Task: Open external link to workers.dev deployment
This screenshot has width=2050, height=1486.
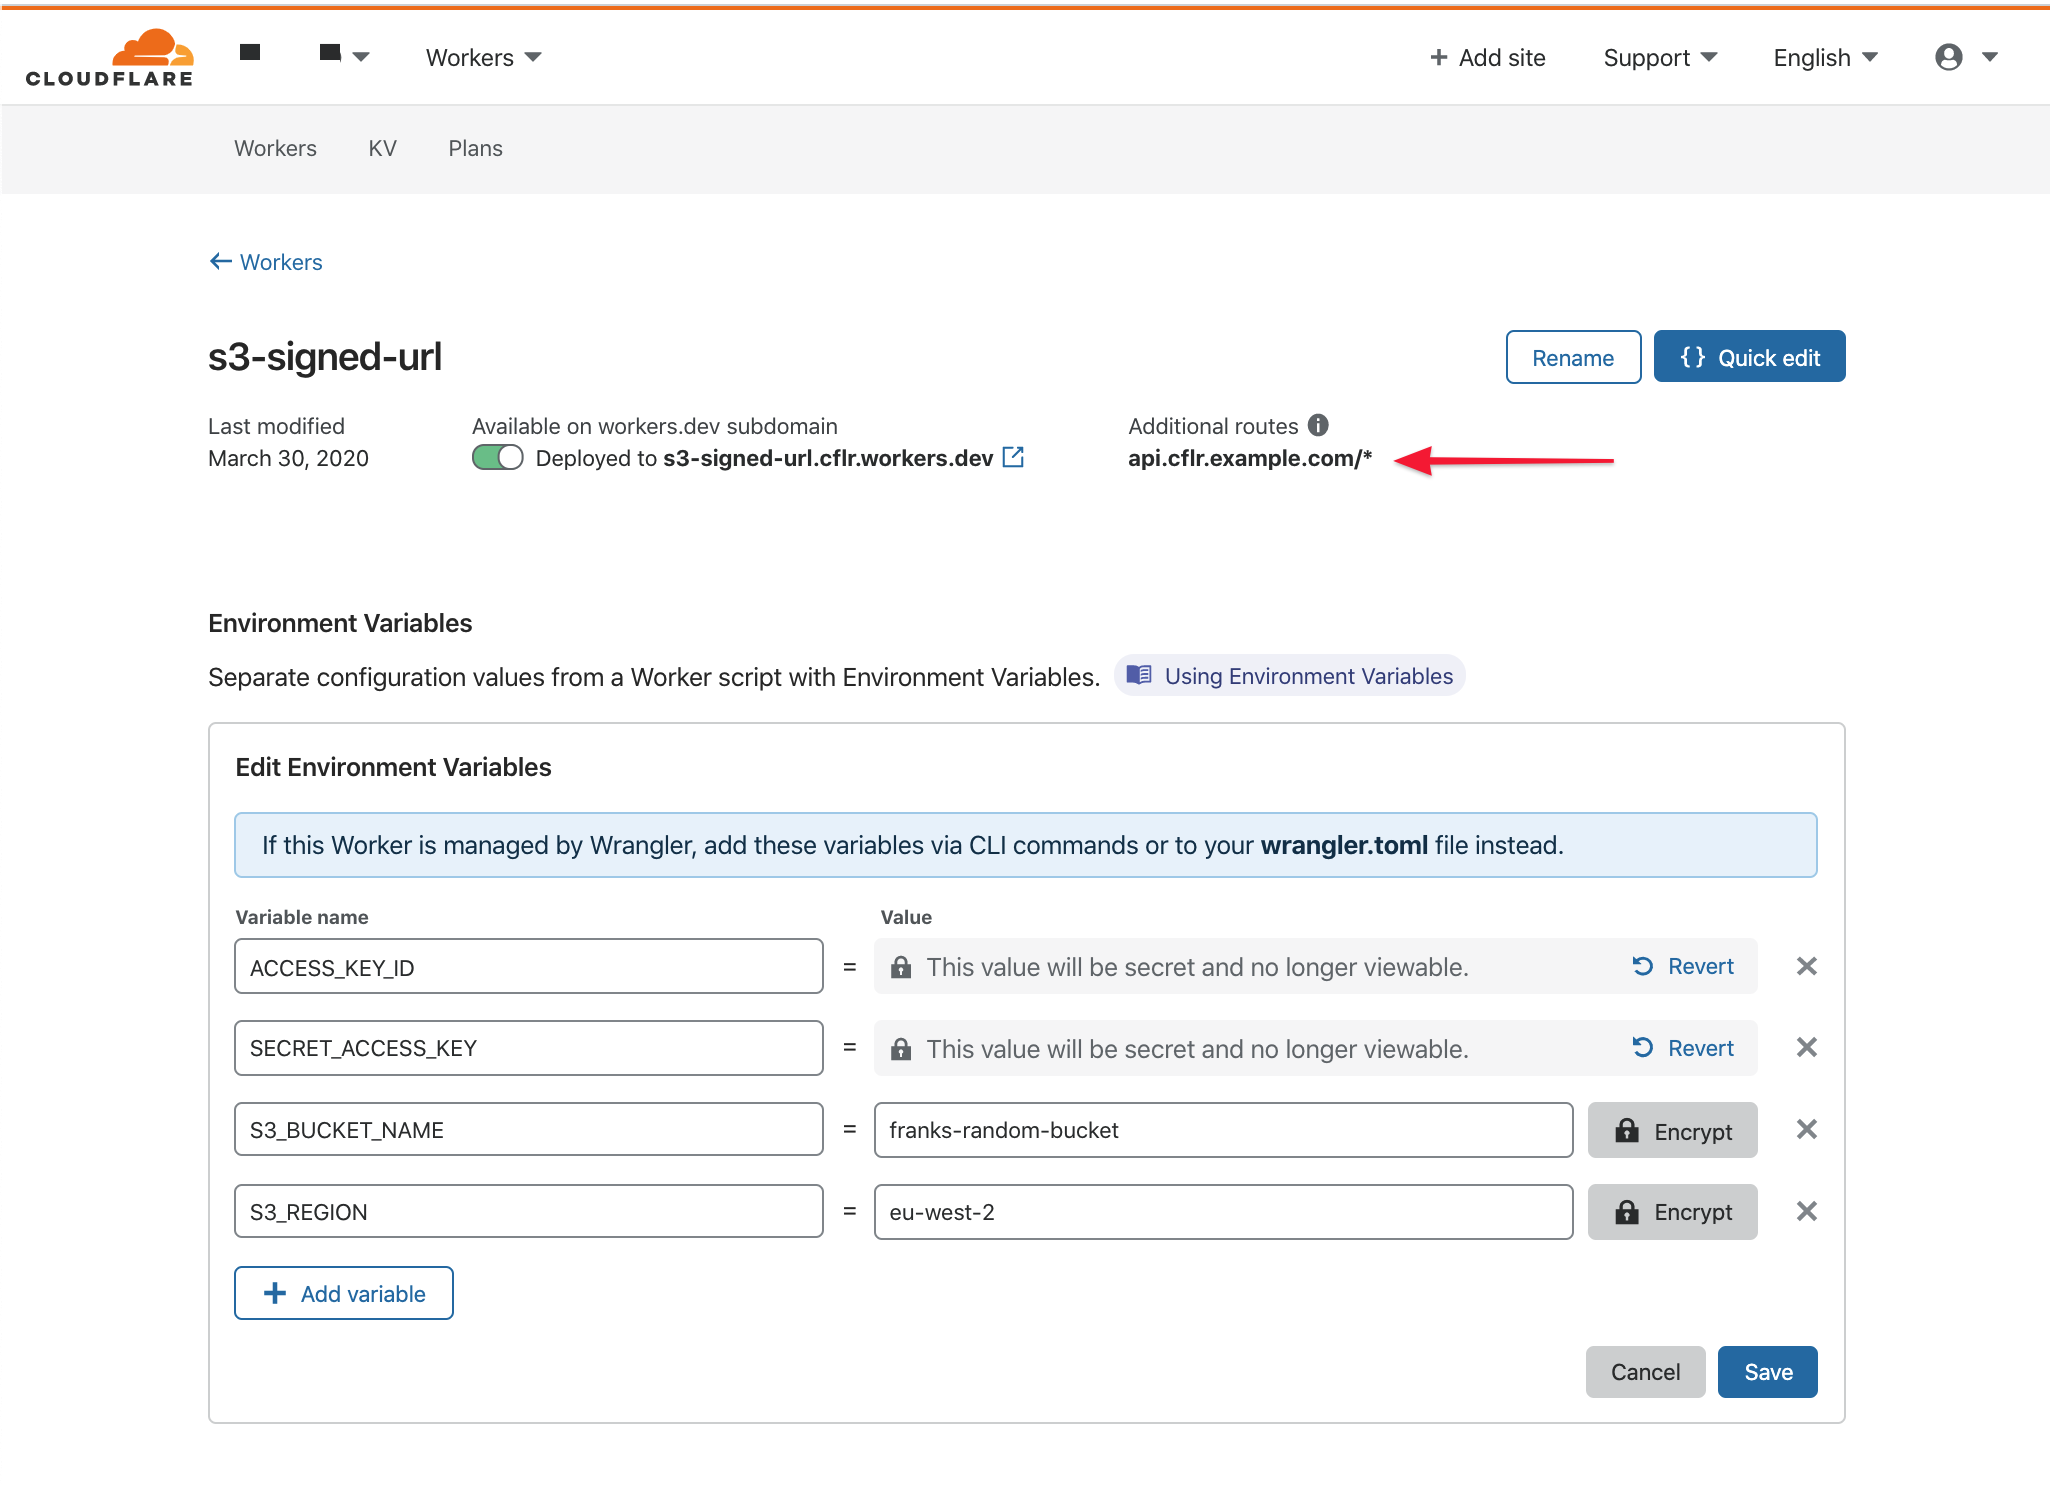Action: (1013, 458)
